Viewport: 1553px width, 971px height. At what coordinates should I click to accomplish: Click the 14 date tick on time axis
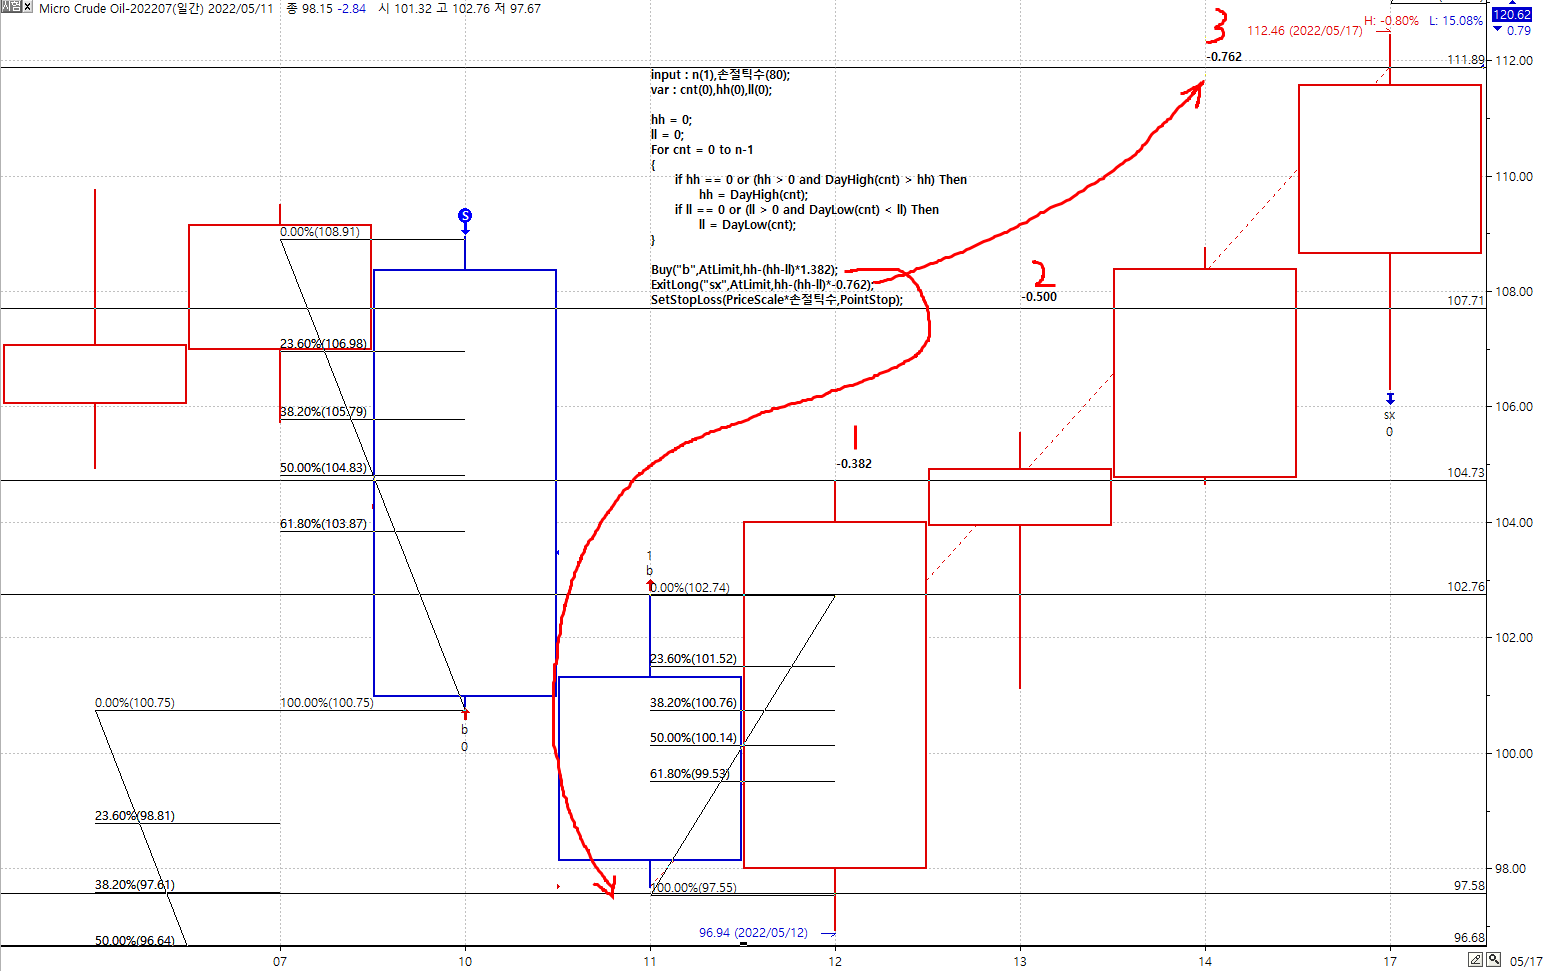[1205, 961]
